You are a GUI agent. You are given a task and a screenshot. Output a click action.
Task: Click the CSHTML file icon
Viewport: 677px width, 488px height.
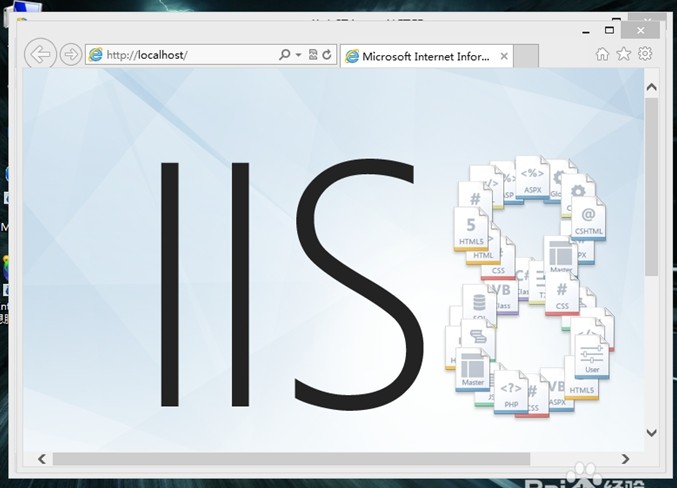(x=588, y=219)
